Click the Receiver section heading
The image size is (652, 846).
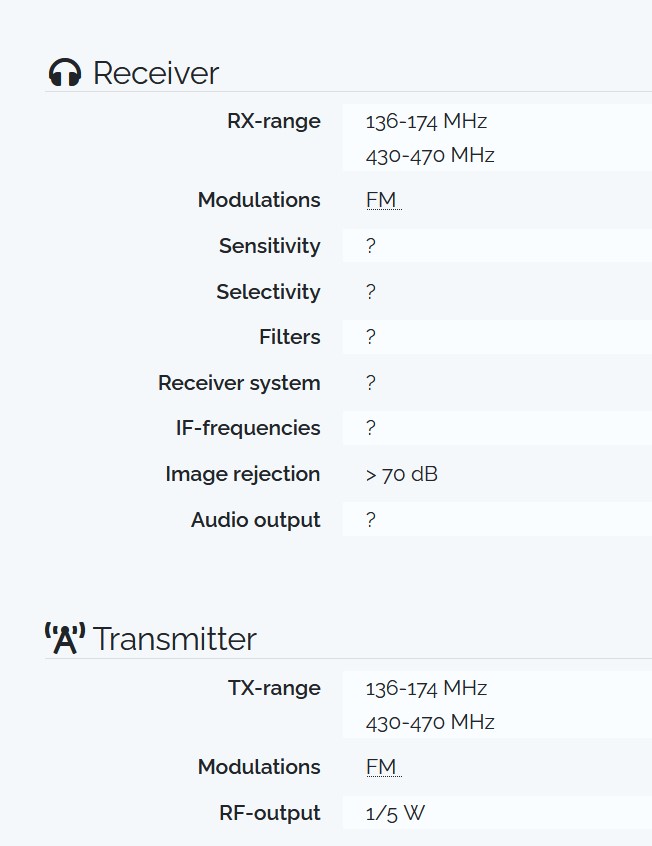pyautogui.click(x=155, y=73)
